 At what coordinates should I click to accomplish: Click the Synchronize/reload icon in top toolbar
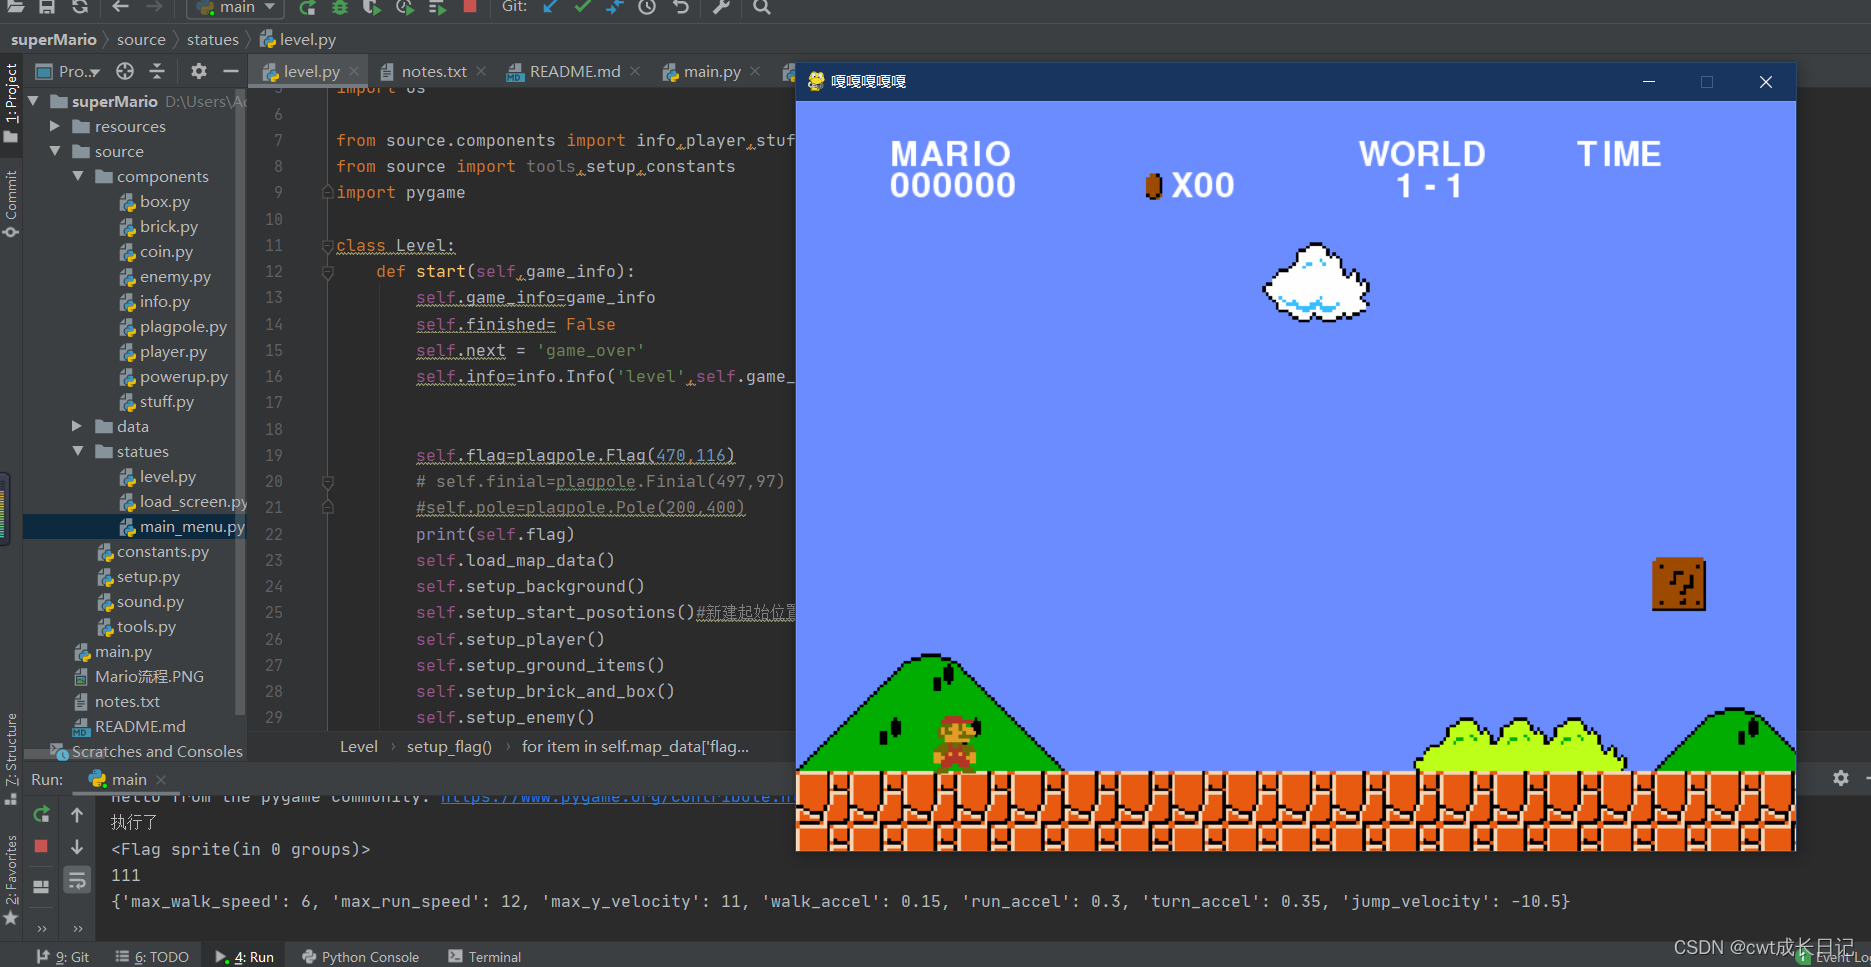coord(80,7)
